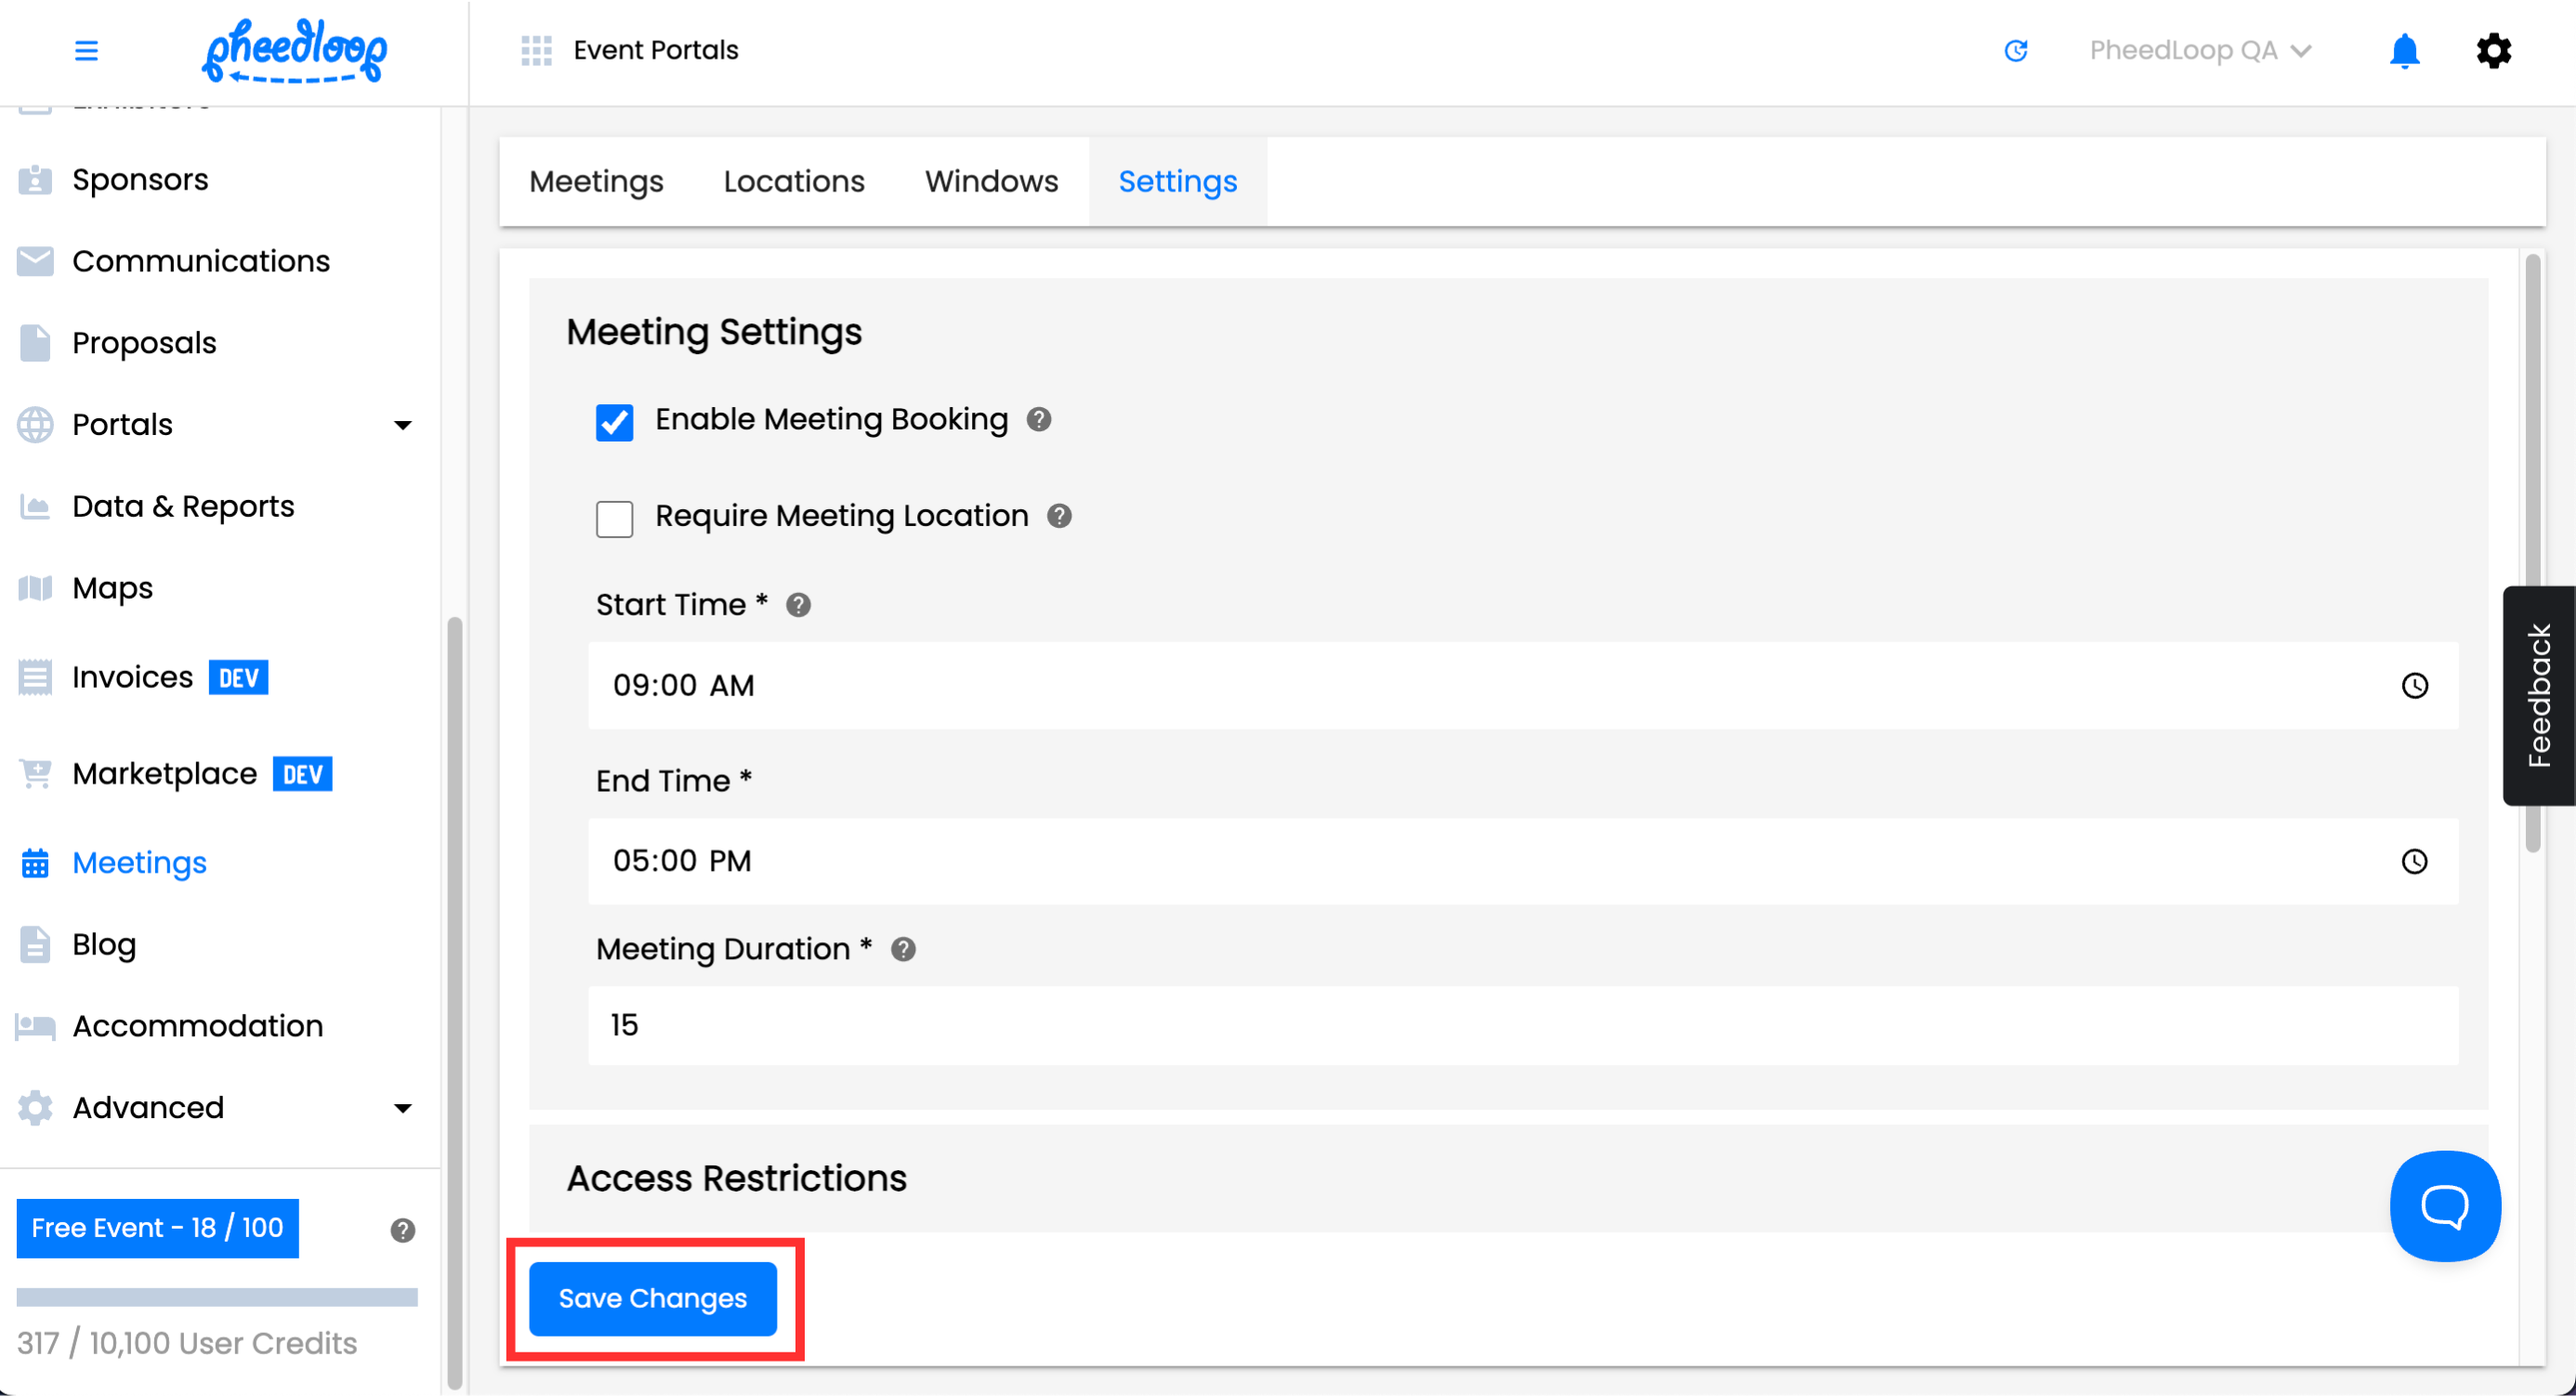This screenshot has height=1396, width=2576.
Task: Open notifications bell icon
Action: [2403, 50]
